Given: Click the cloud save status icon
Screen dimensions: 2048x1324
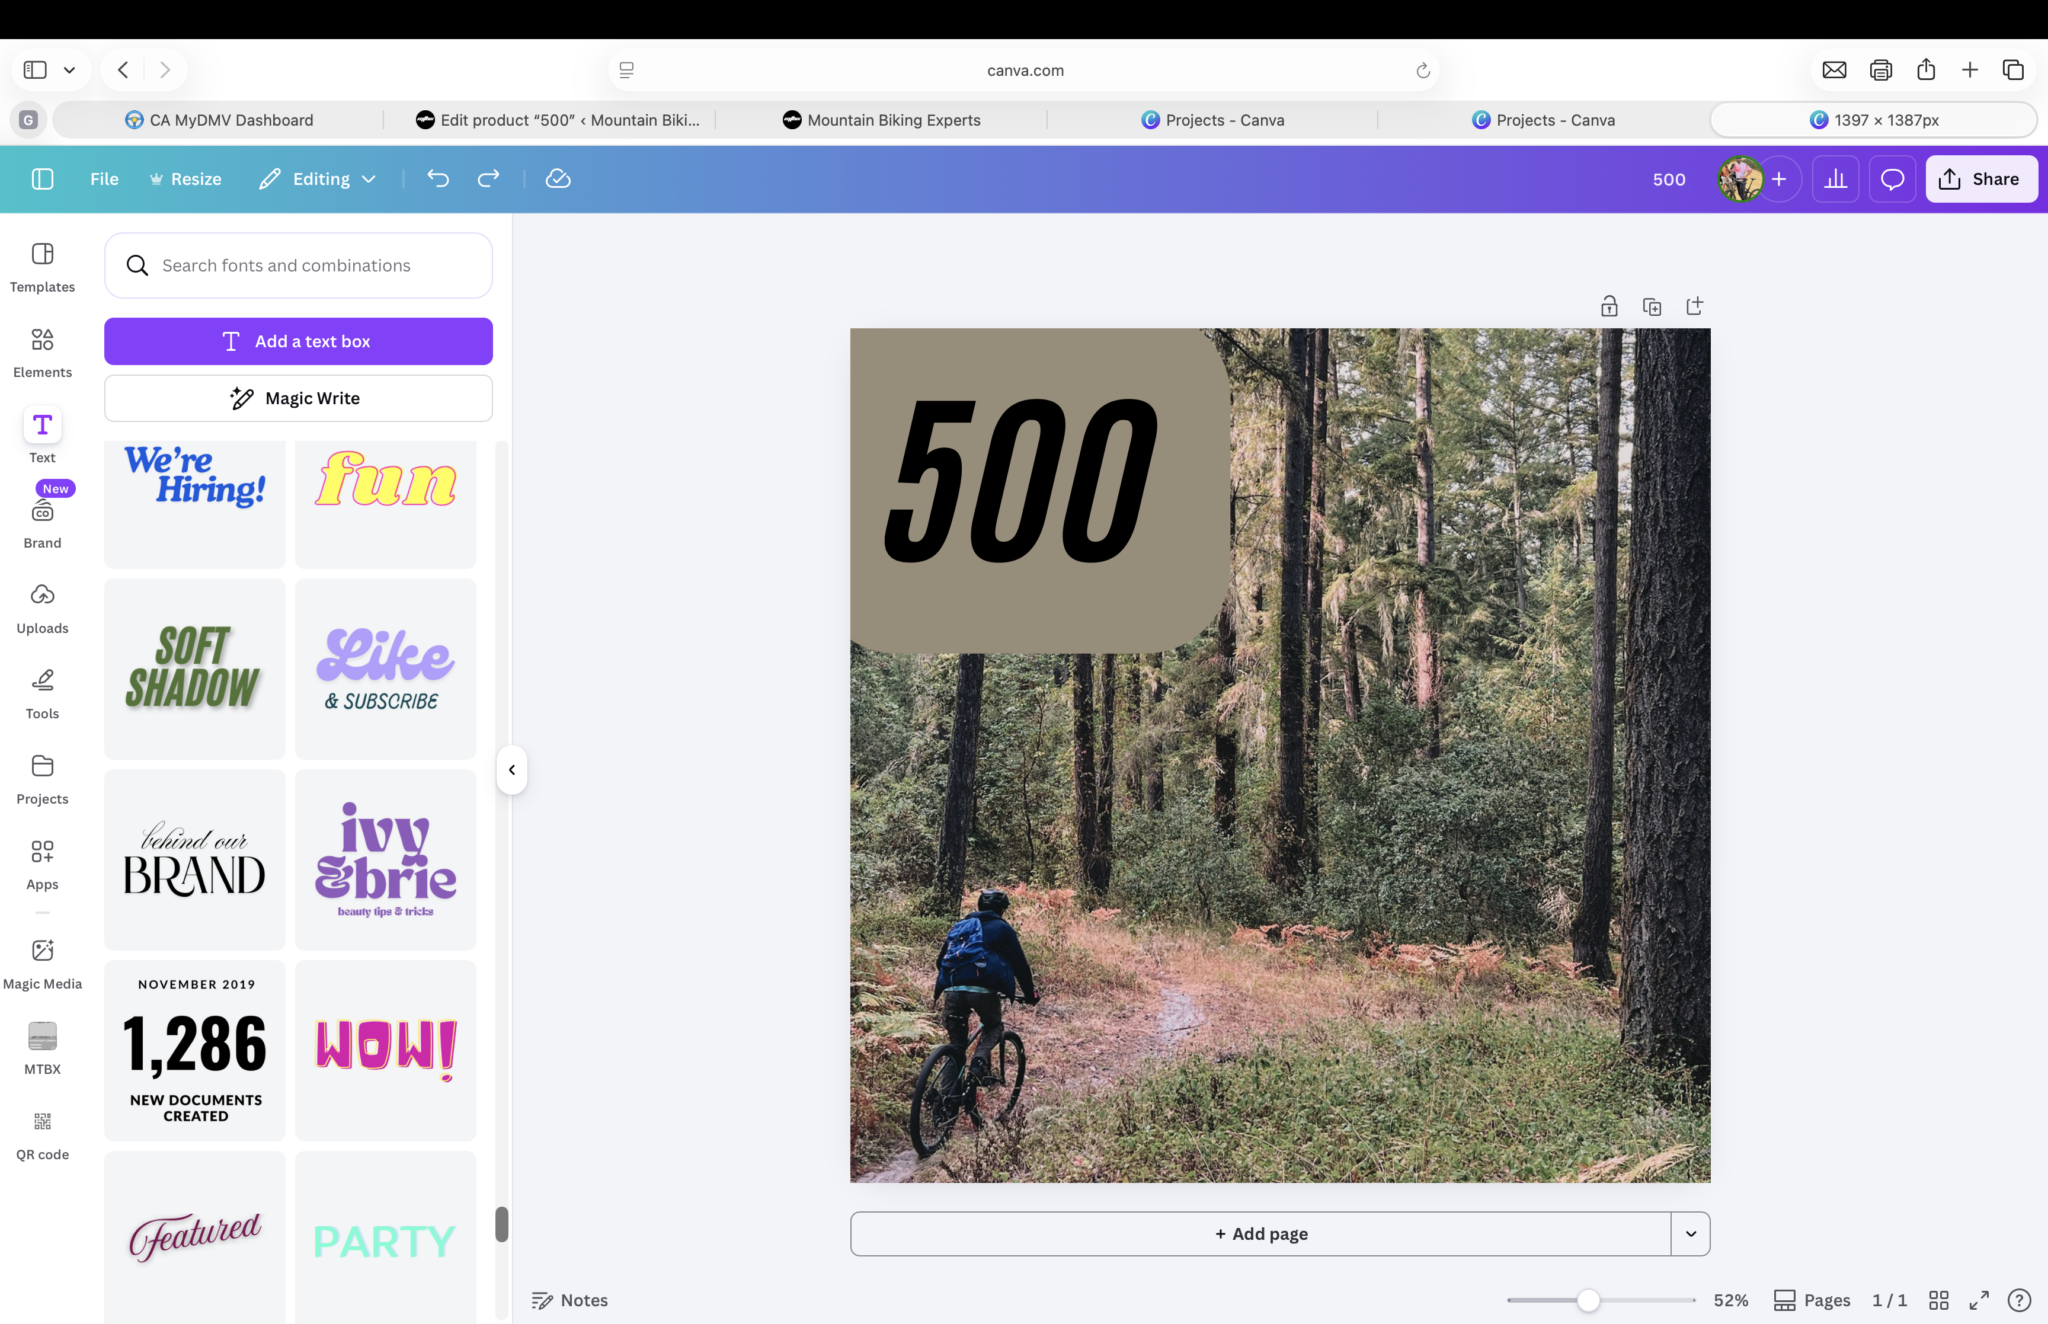Looking at the screenshot, I should click(x=558, y=179).
